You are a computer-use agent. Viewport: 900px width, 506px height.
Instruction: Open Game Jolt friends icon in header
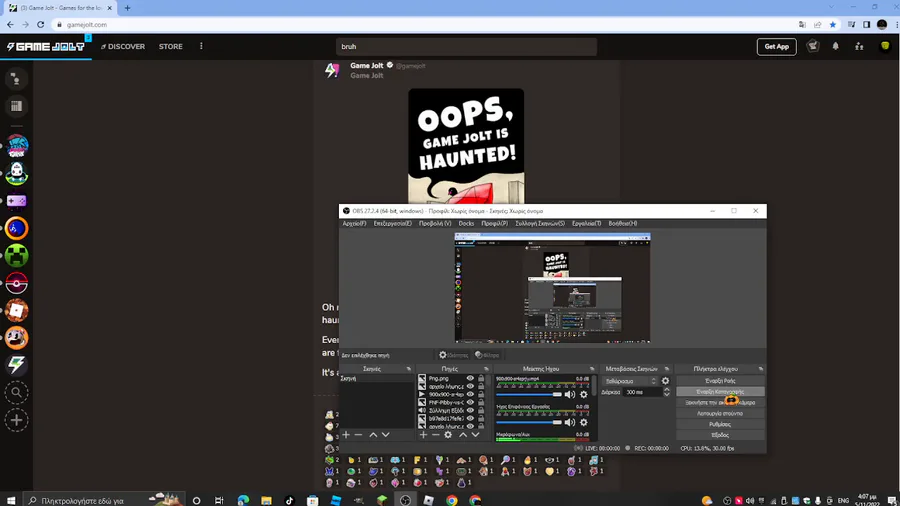click(x=859, y=46)
